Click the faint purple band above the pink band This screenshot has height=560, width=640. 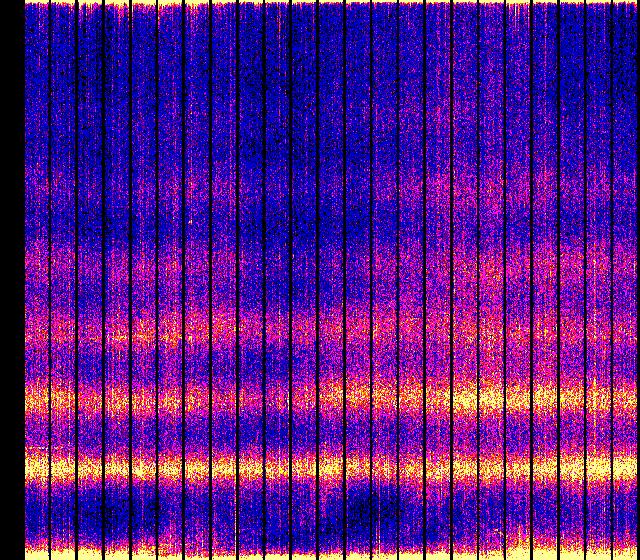(x=330, y=262)
